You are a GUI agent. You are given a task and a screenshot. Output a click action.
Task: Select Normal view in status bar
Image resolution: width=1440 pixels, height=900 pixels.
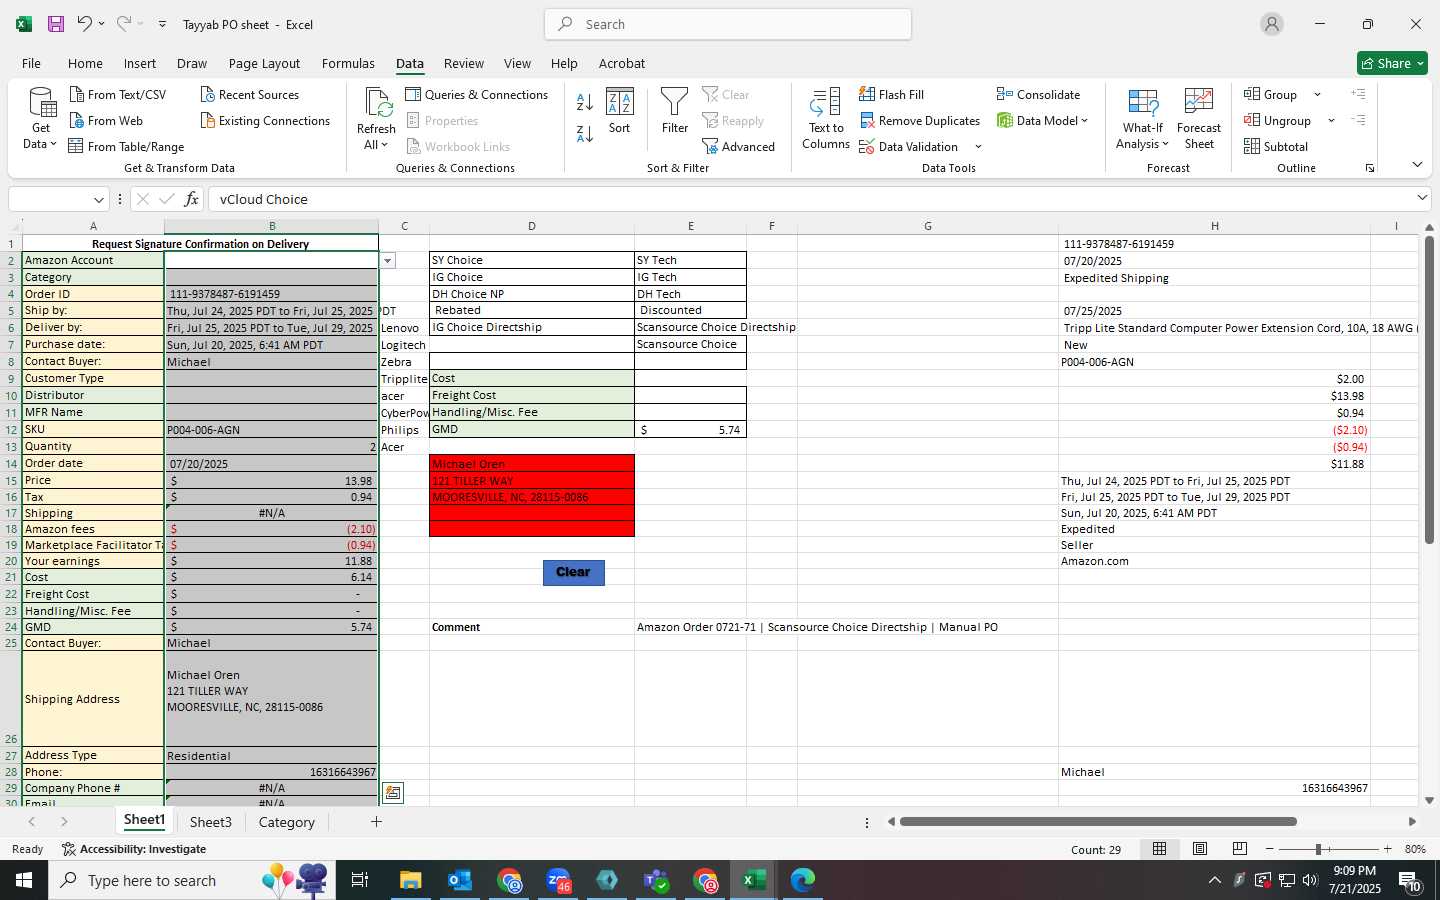[x=1159, y=849]
